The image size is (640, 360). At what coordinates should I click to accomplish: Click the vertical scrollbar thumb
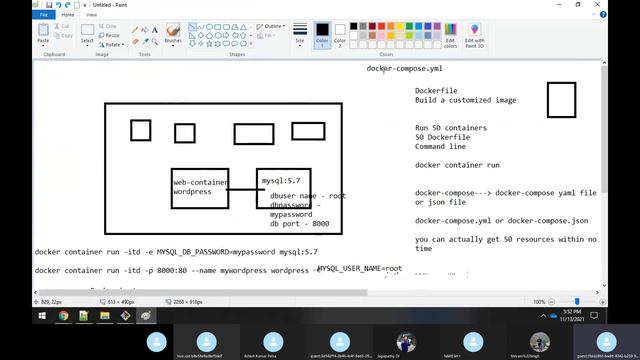pyautogui.click(x=604, y=129)
